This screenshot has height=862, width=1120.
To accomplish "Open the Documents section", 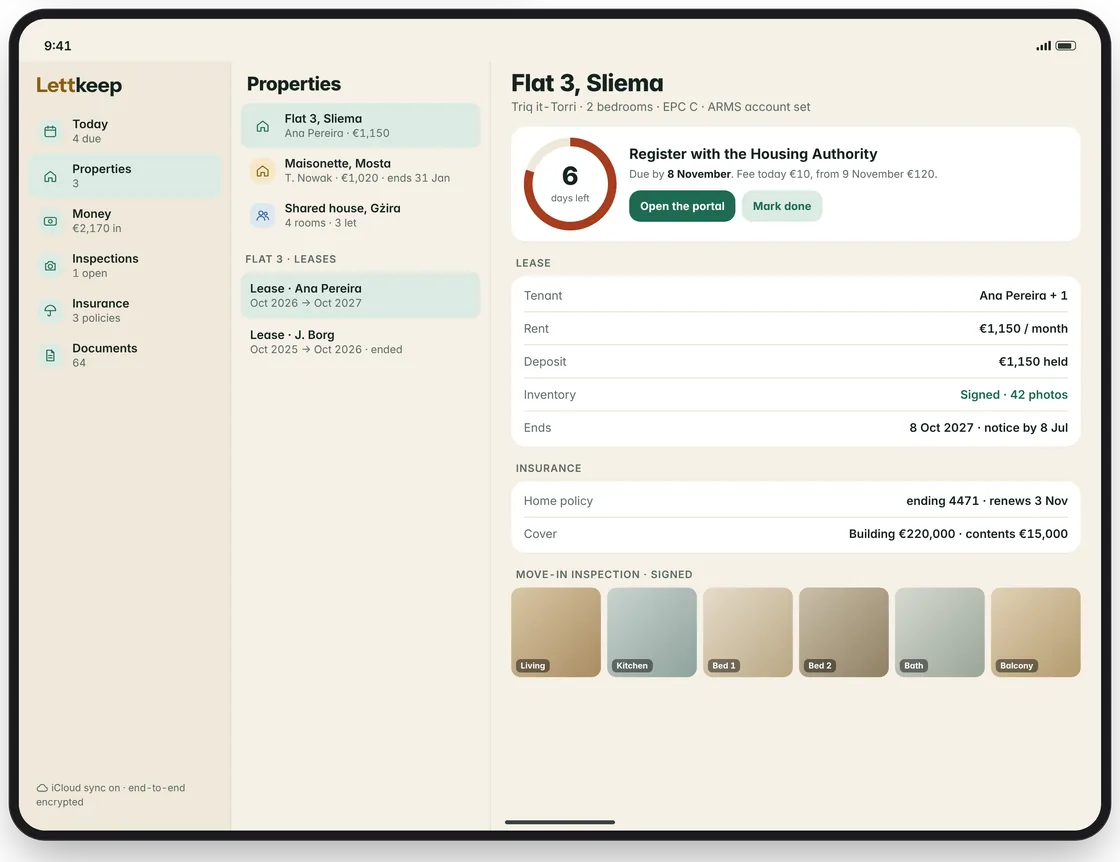I will click(x=126, y=356).
